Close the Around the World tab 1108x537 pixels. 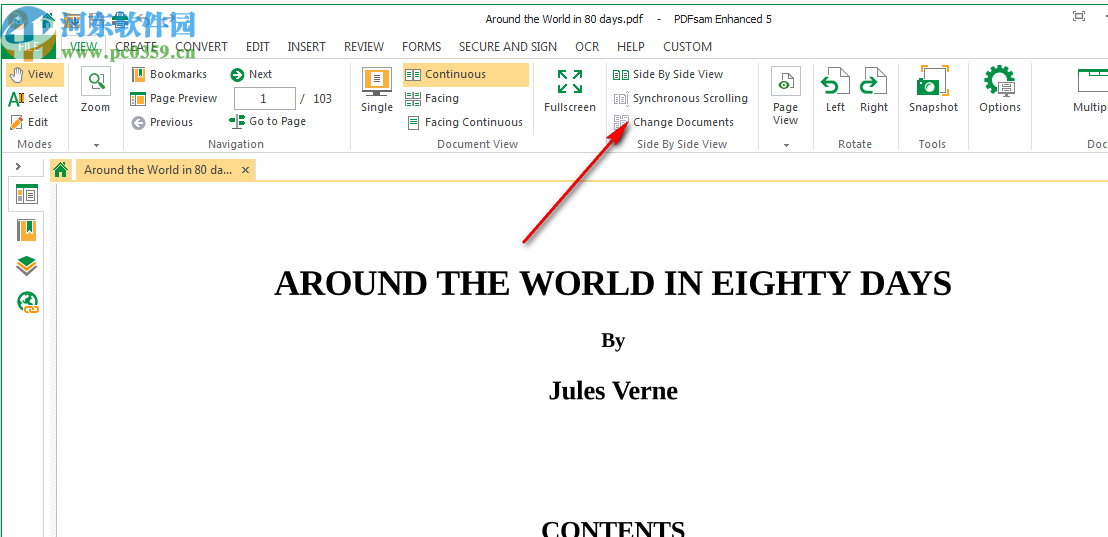245,170
